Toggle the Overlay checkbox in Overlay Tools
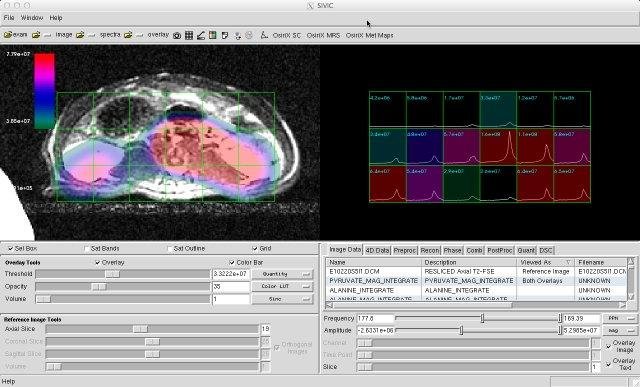The height and width of the screenshot is (387, 640). point(98,262)
